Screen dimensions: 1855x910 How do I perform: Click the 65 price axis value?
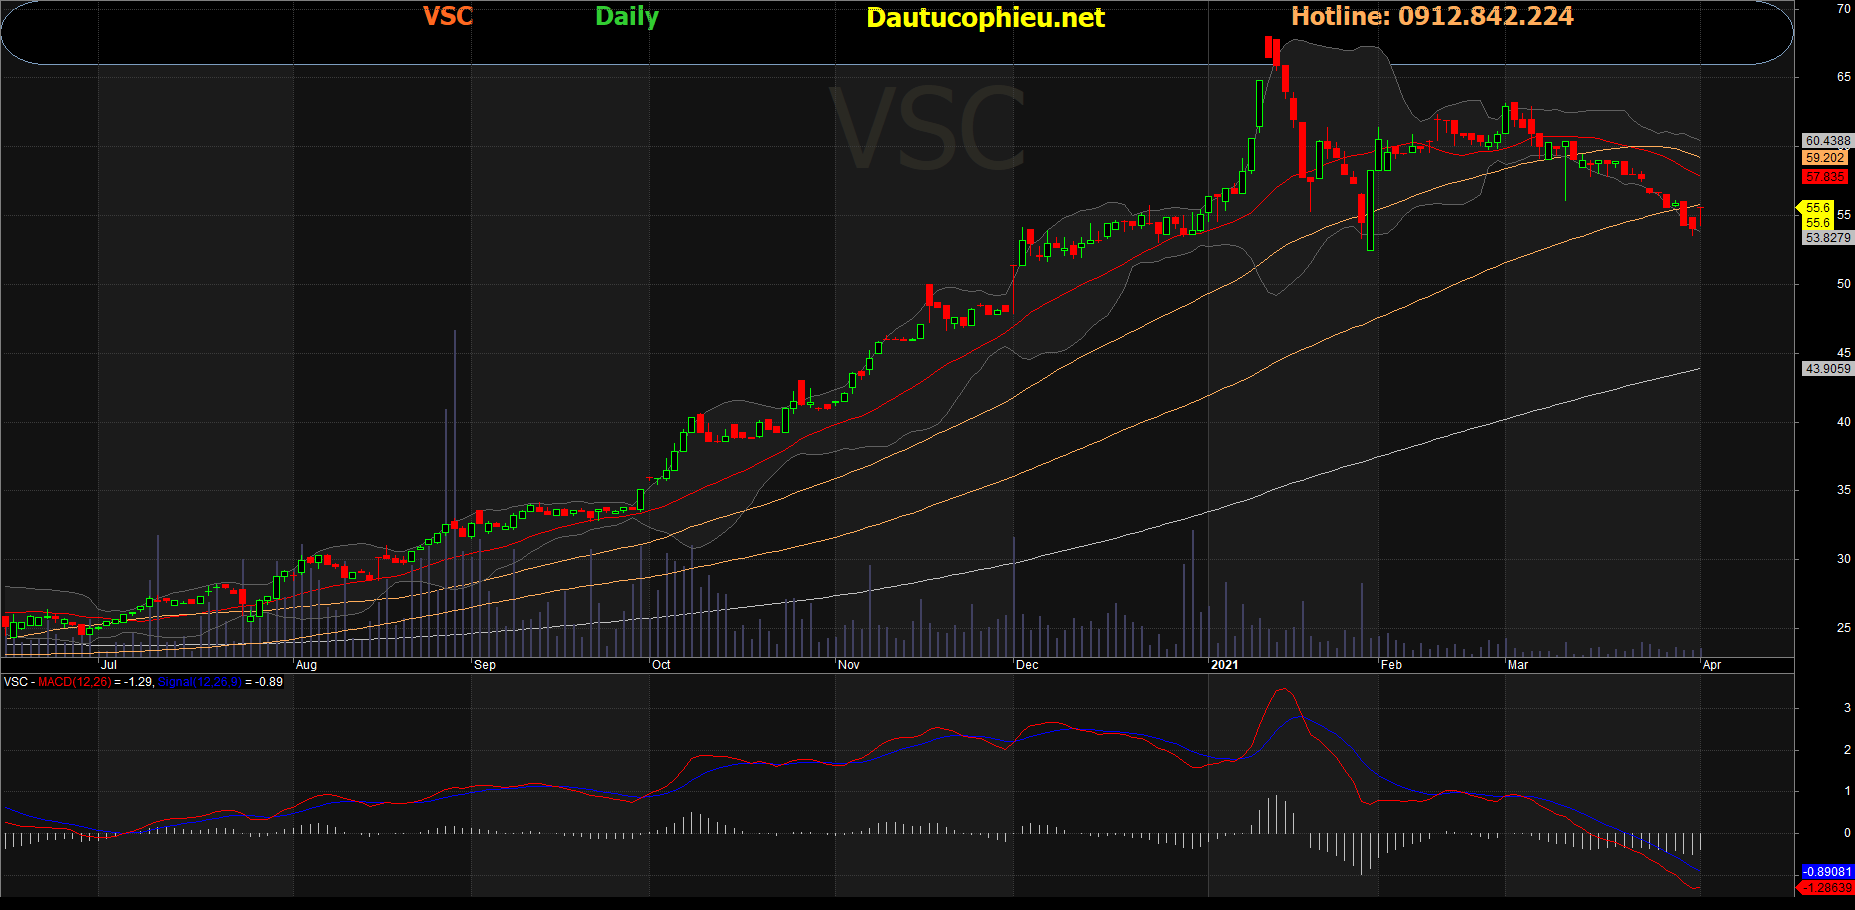pos(1843,77)
